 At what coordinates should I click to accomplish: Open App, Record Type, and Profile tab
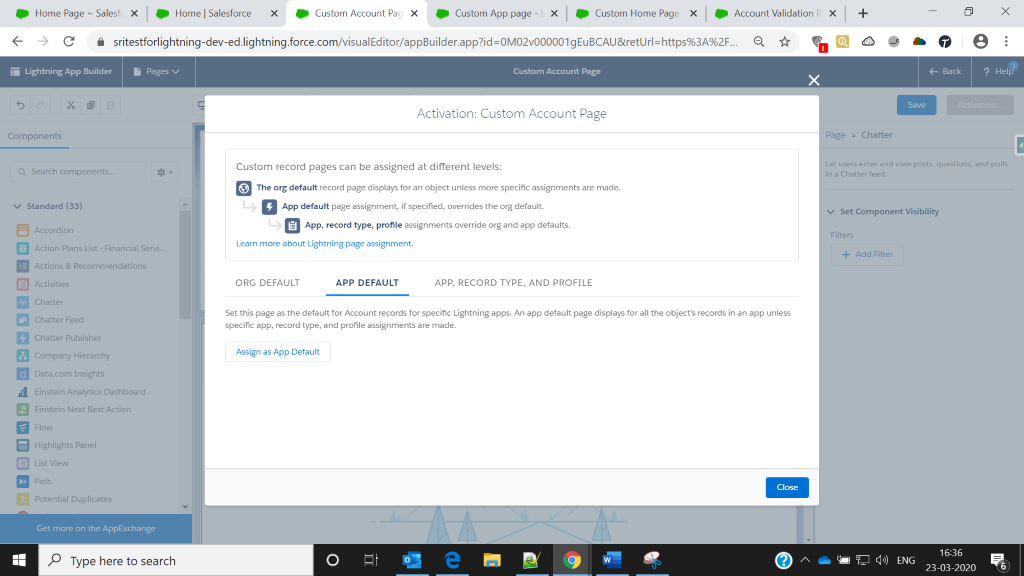click(513, 283)
